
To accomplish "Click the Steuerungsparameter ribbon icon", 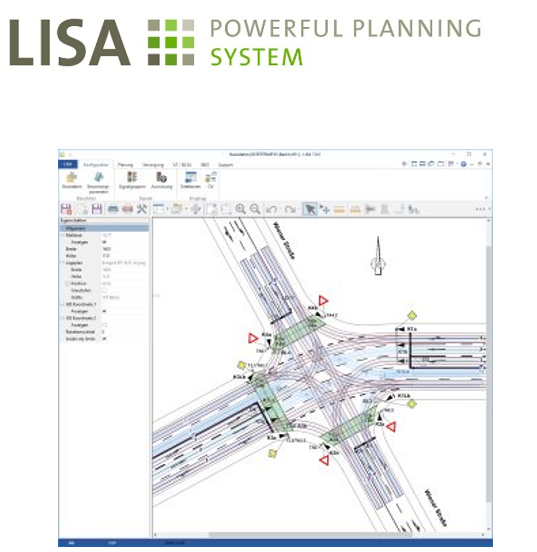I will [x=98, y=182].
